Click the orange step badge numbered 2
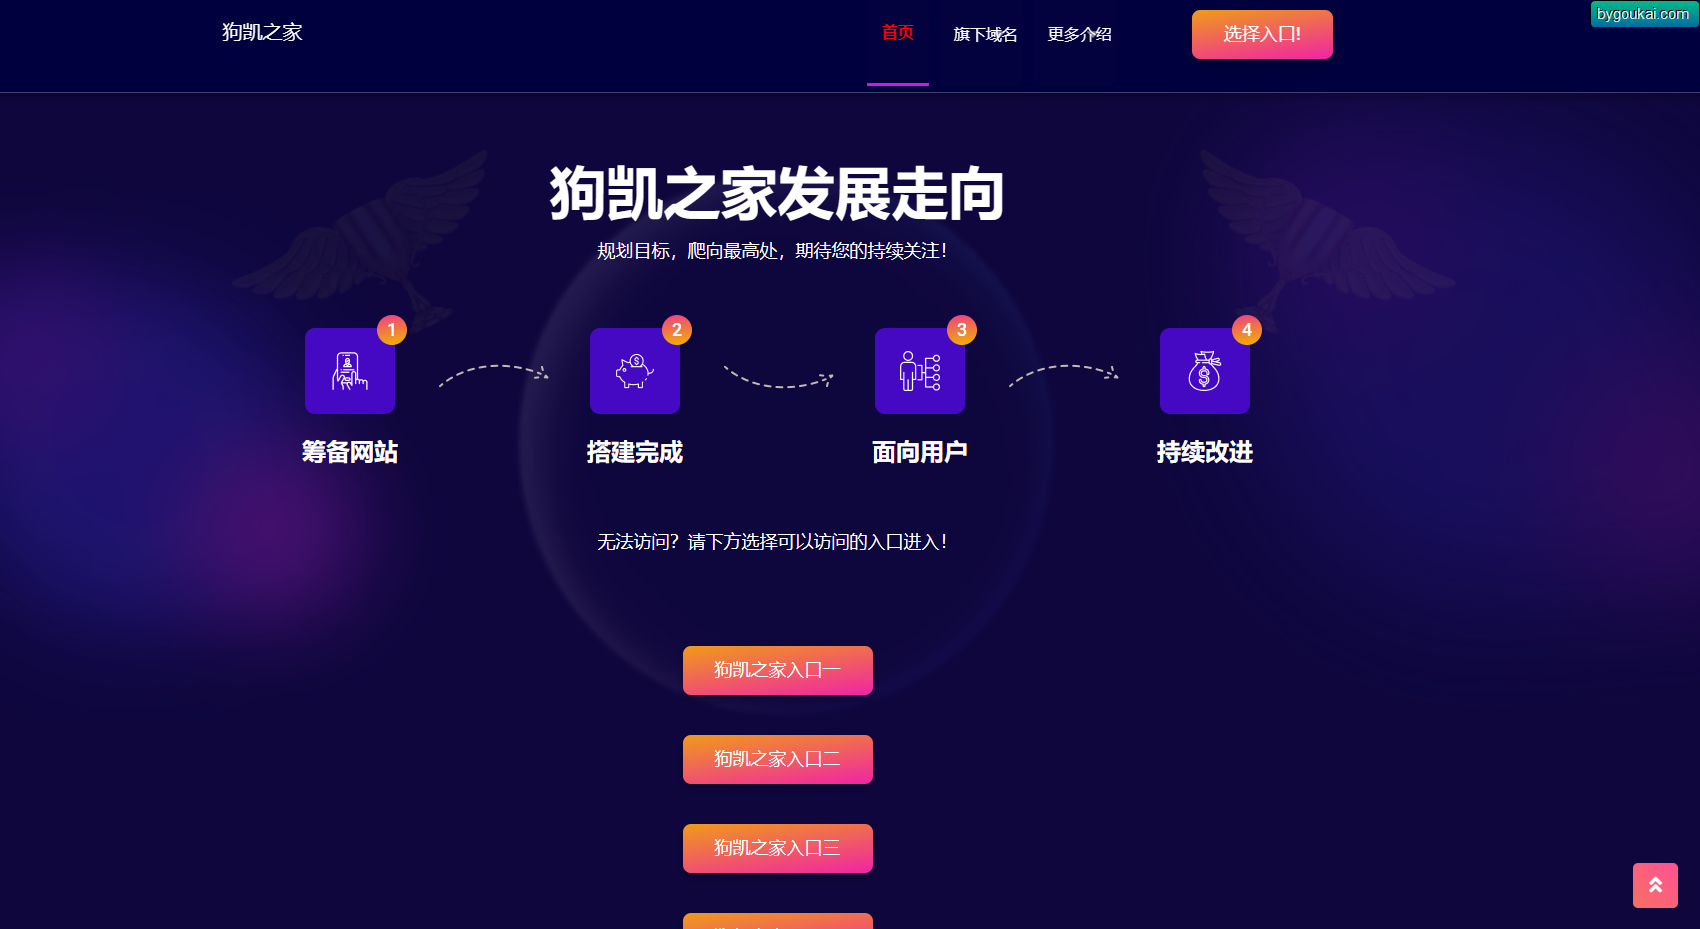The width and height of the screenshot is (1700, 929). pyautogui.click(x=677, y=330)
